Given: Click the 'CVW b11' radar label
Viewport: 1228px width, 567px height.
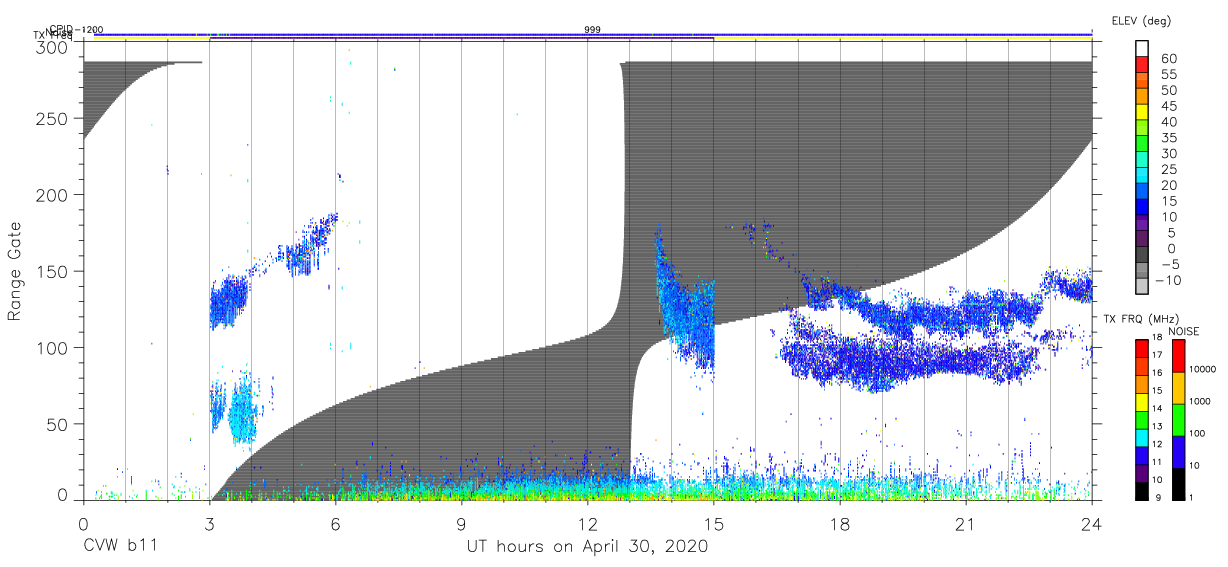Looking at the screenshot, I should point(121,547).
